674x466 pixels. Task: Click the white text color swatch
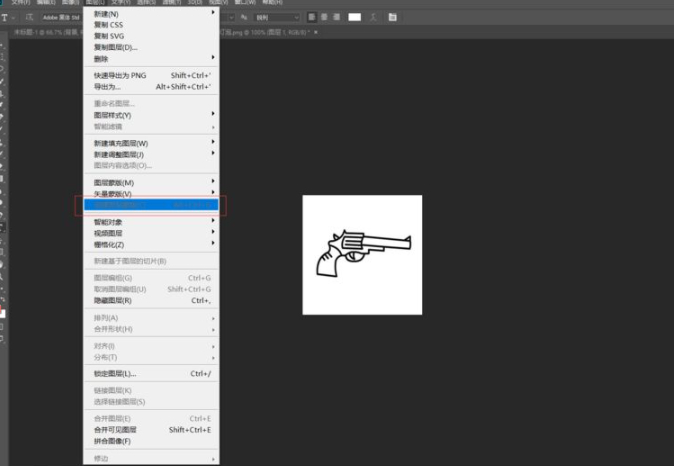(x=354, y=17)
